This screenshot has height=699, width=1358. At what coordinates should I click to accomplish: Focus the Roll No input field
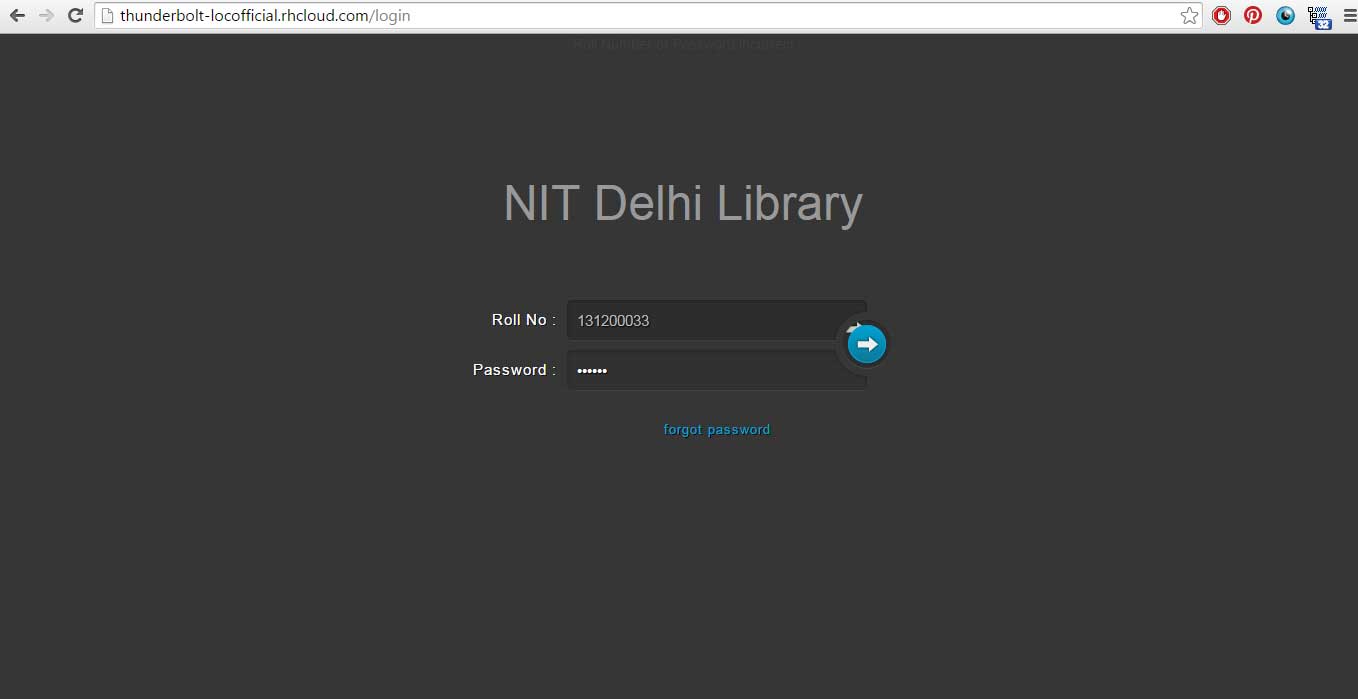pos(716,320)
